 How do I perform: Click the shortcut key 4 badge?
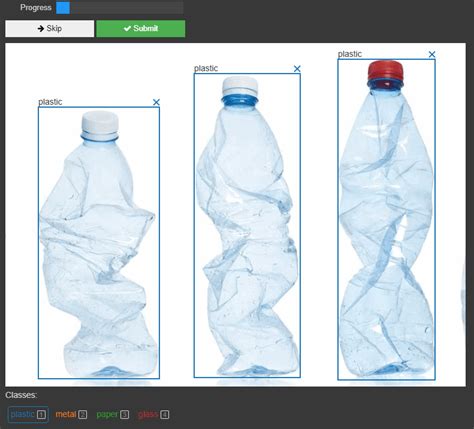[x=165, y=415]
